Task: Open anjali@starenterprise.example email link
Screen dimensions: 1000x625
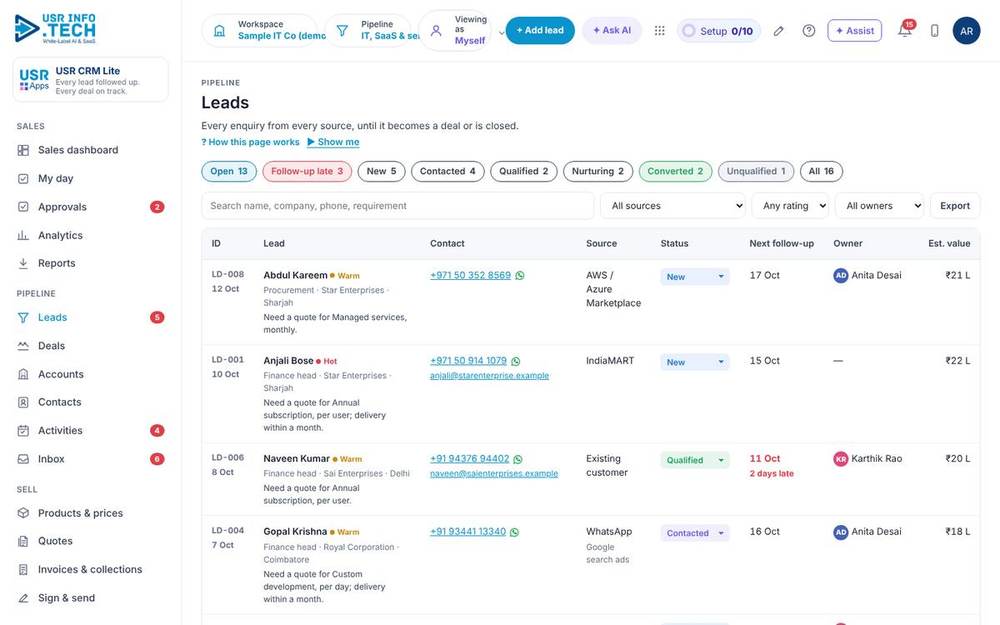Action: tap(489, 376)
